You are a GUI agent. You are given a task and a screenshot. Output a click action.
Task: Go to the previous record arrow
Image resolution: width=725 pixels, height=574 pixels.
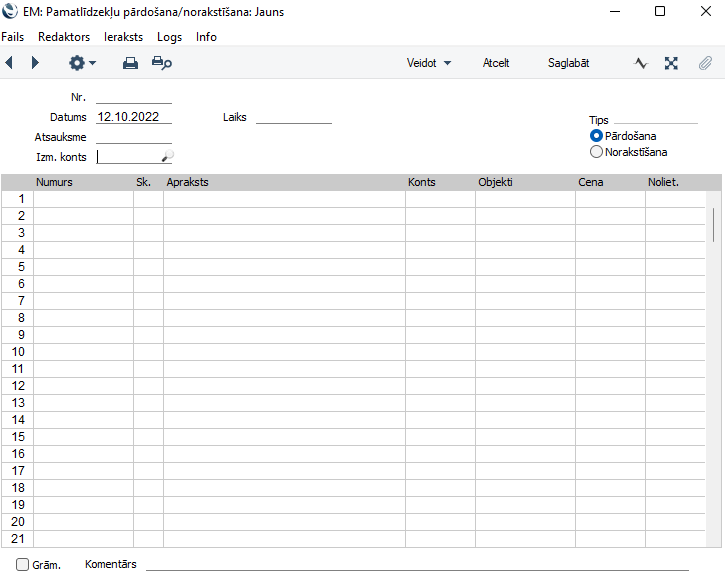pyautogui.click(x=9, y=63)
